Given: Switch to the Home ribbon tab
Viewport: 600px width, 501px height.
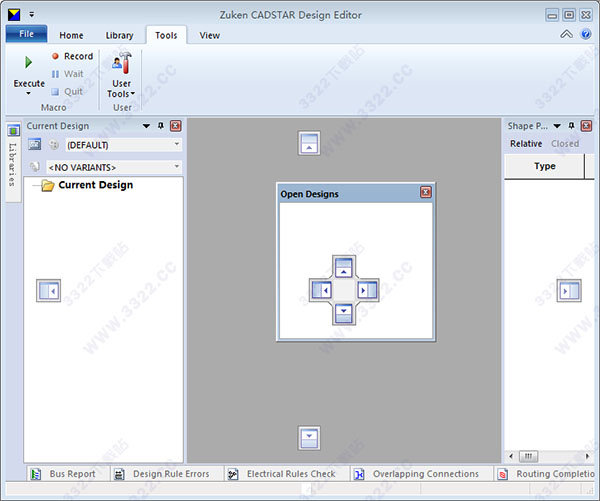Looking at the screenshot, I should (x=71, y=35).
